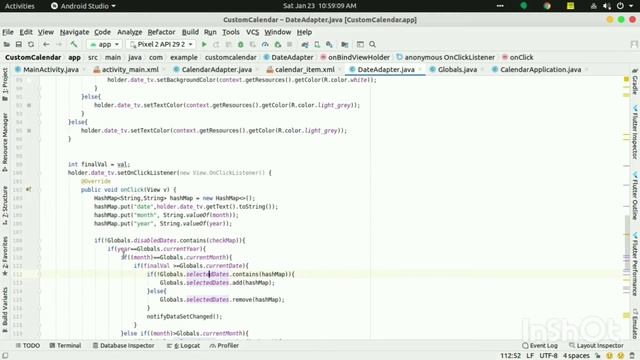Open the Profiler tool window
The height and width of the screenshot is (360, 640).
pos(224,346)
